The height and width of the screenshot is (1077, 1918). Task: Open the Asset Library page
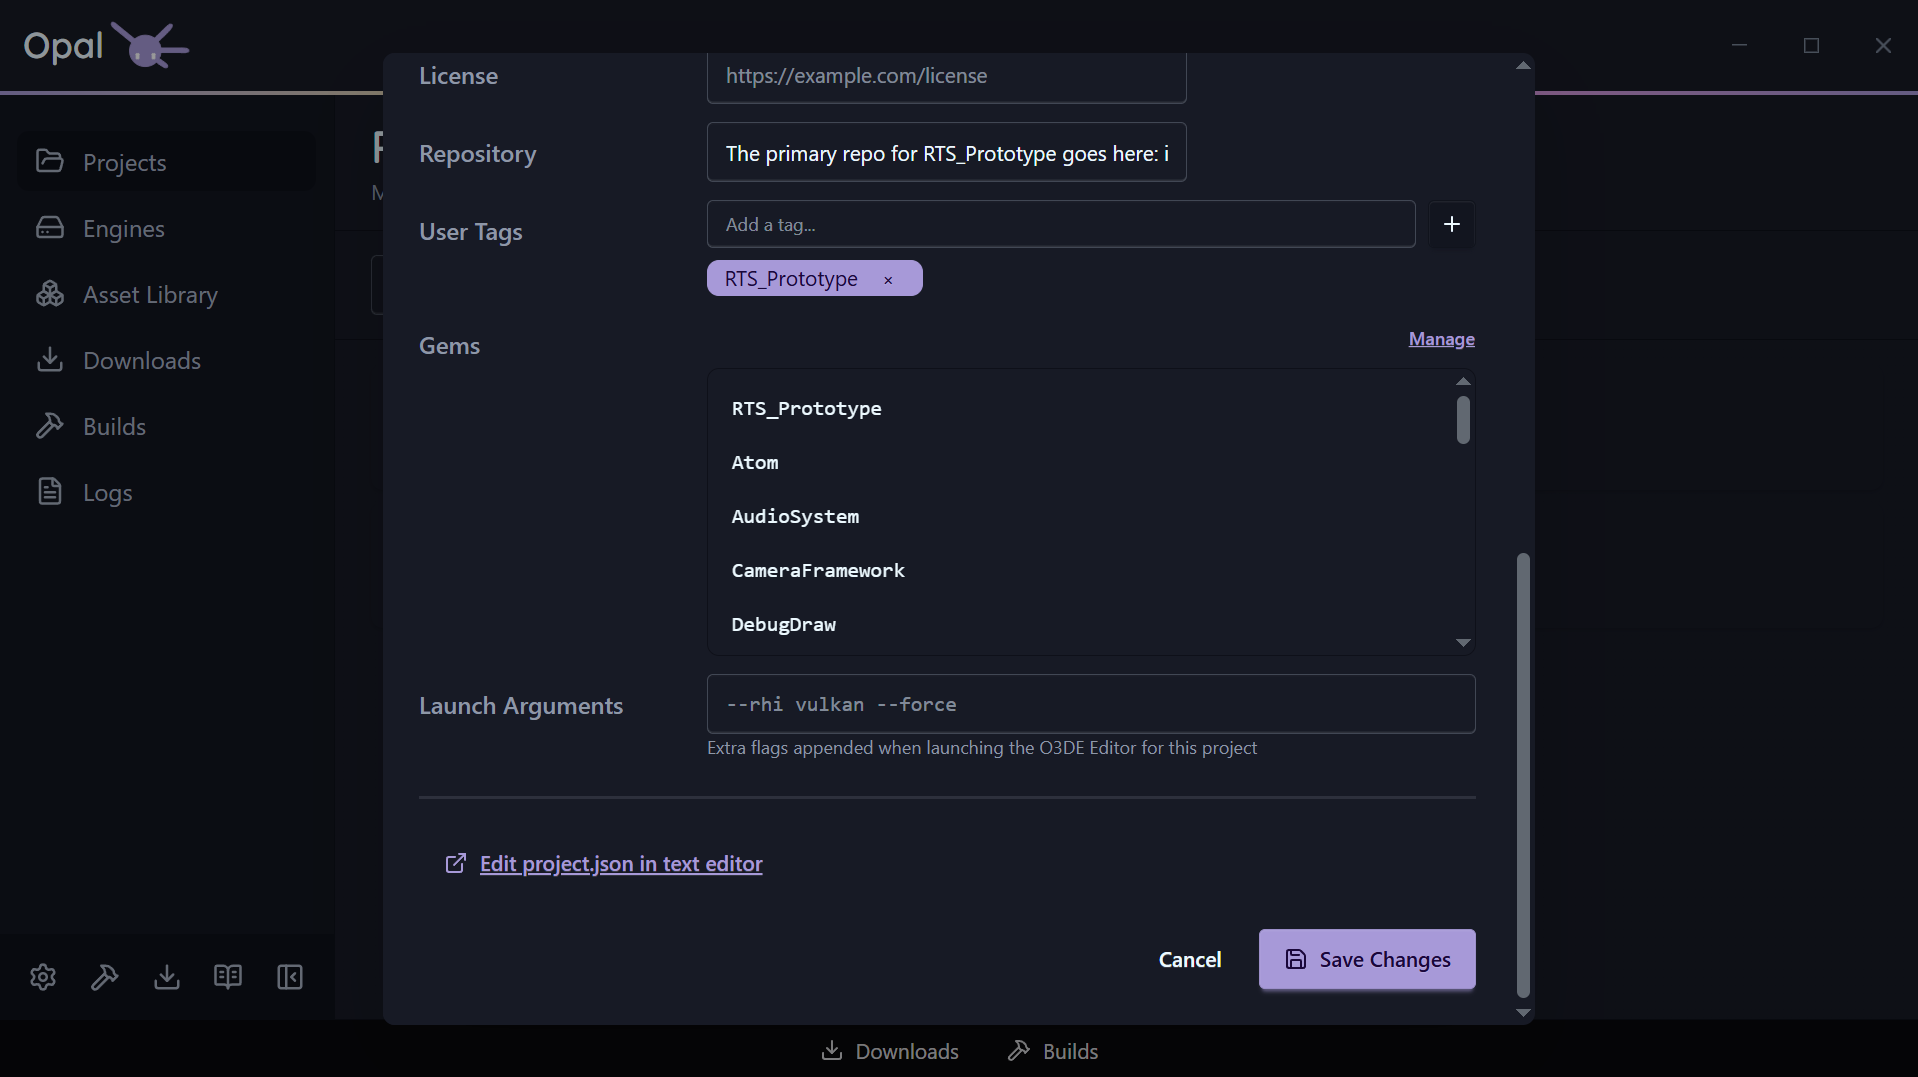click(x=167, y=294)
